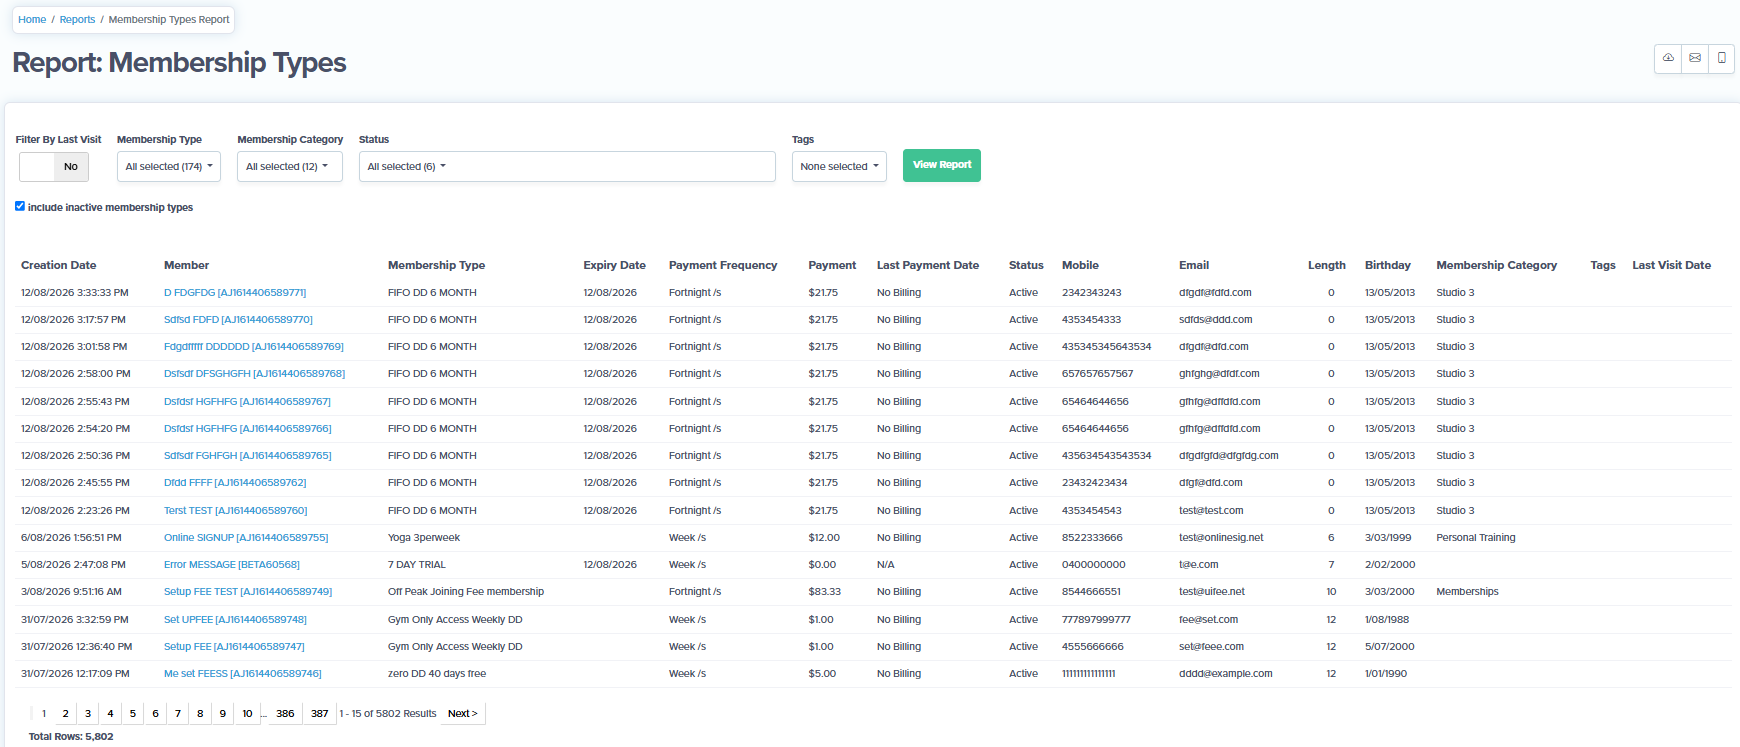Viewport: 1740px width, 747px height.
Task: Select mobile number 8522333666
Action: 1092,538
